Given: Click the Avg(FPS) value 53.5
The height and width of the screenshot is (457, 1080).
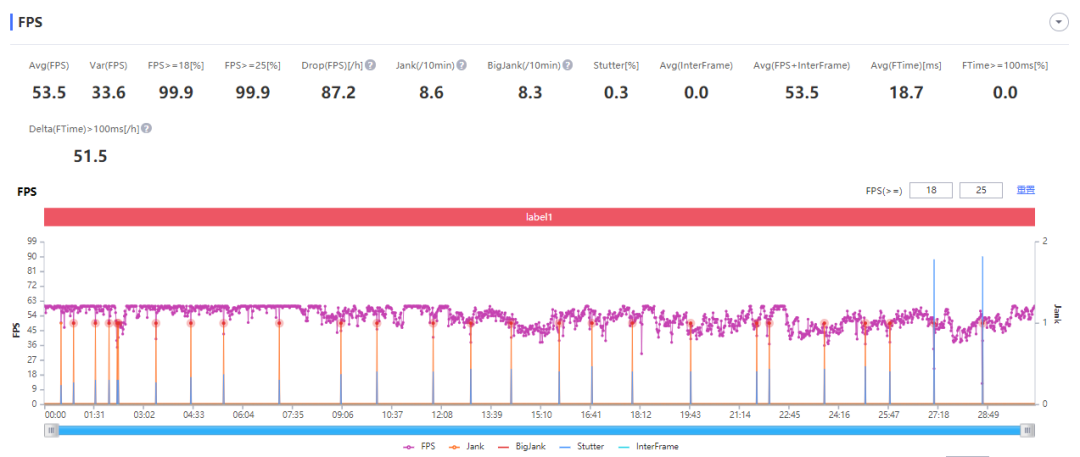Looking at the screenshot, I should (x=49, y=92).
